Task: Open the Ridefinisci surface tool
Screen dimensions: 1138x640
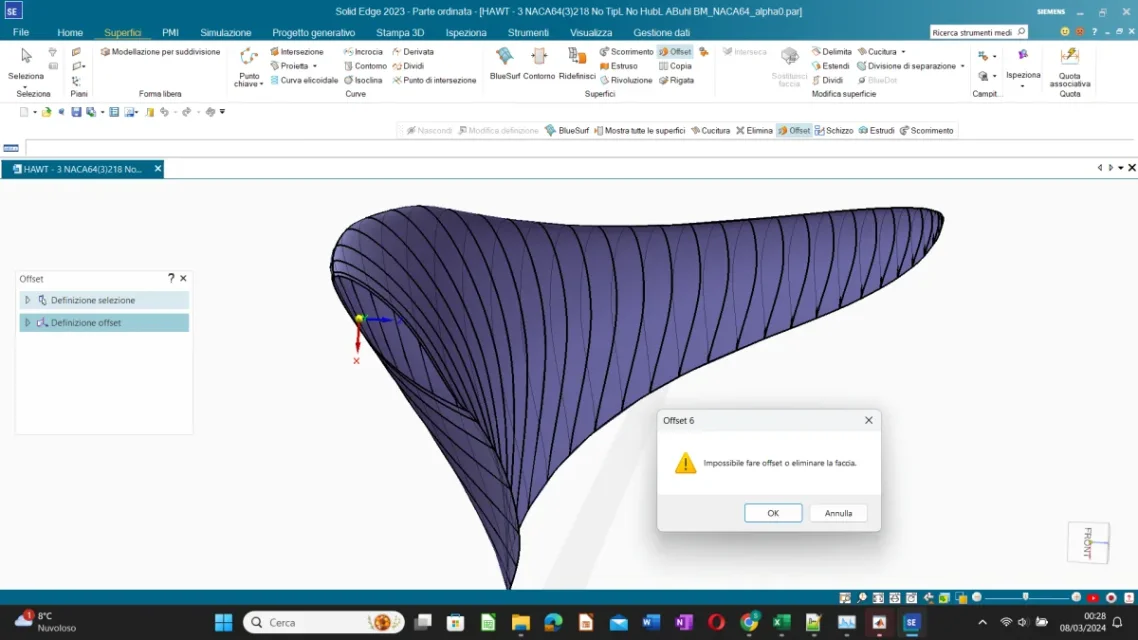Action: pos(577,63)
